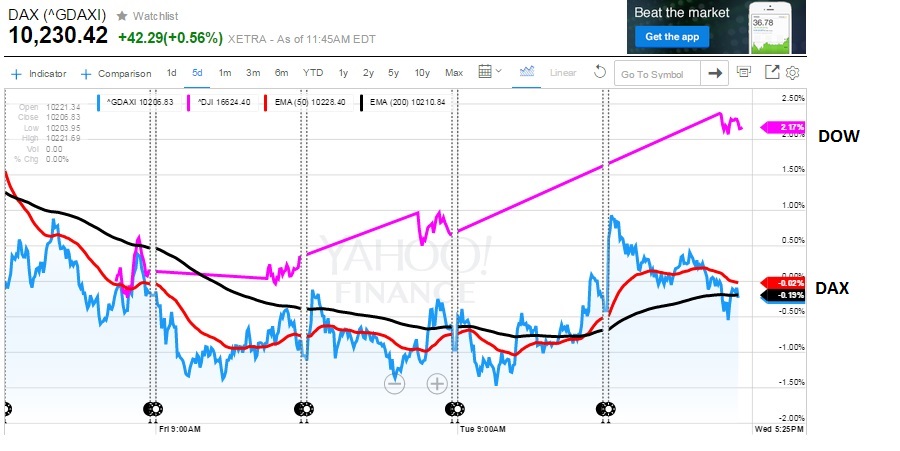Add an Indicator to the chart
Screen dimensions: 900x451
click(39, 73)
